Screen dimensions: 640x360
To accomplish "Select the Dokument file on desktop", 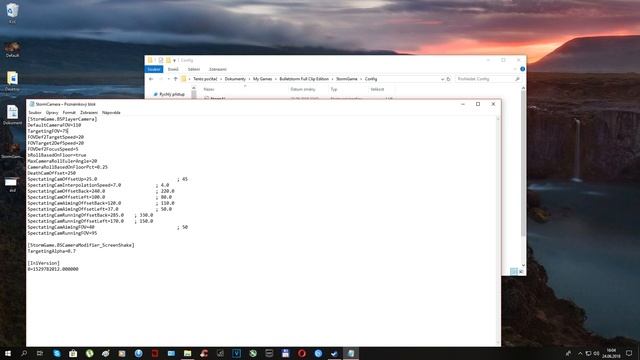I will (x=12, y=114).
